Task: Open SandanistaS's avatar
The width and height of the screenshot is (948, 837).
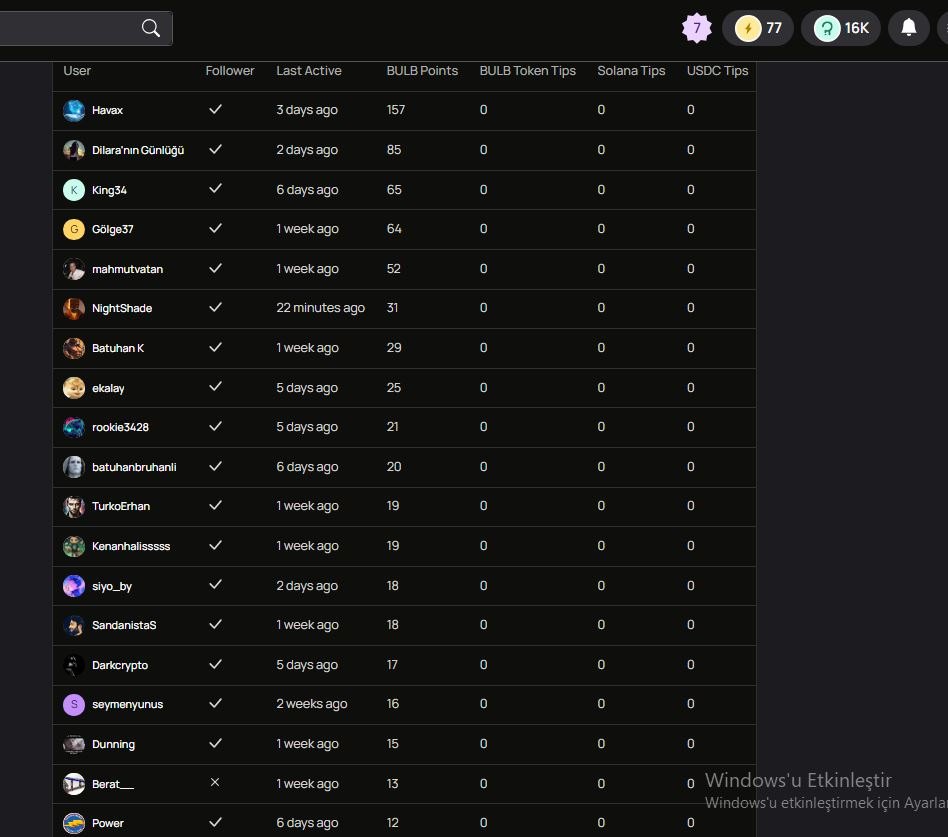Action: click(74, 625)
